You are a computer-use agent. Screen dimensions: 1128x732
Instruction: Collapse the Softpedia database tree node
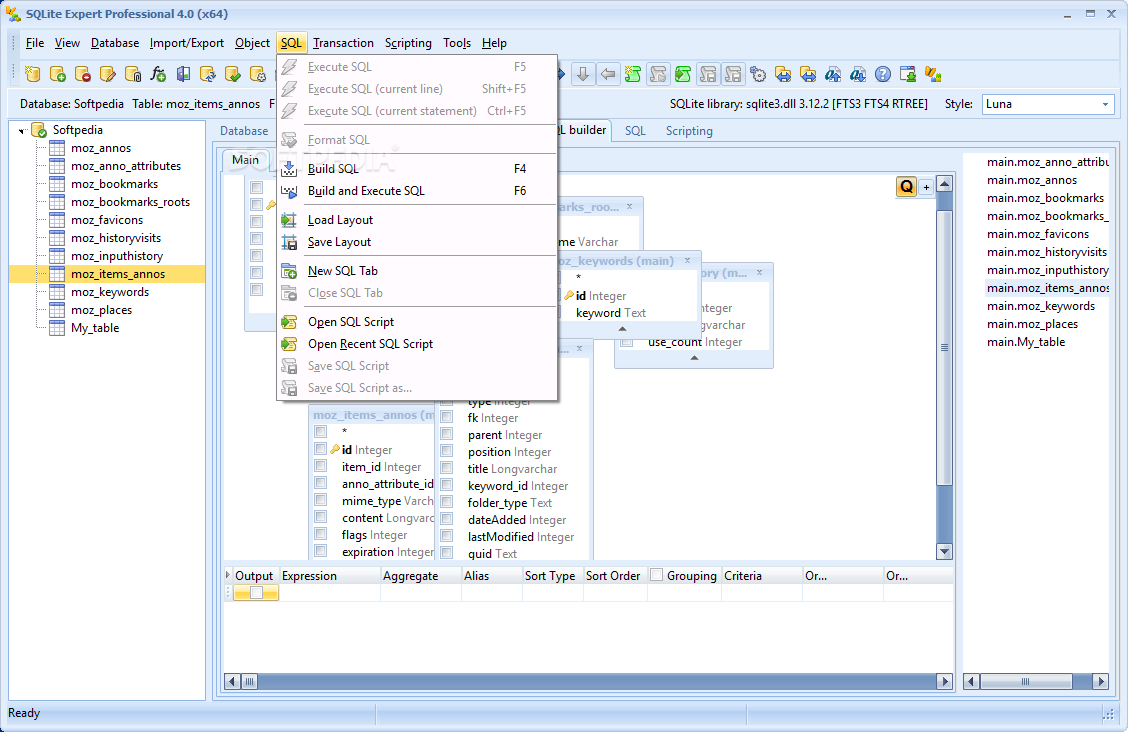point(22,130)
